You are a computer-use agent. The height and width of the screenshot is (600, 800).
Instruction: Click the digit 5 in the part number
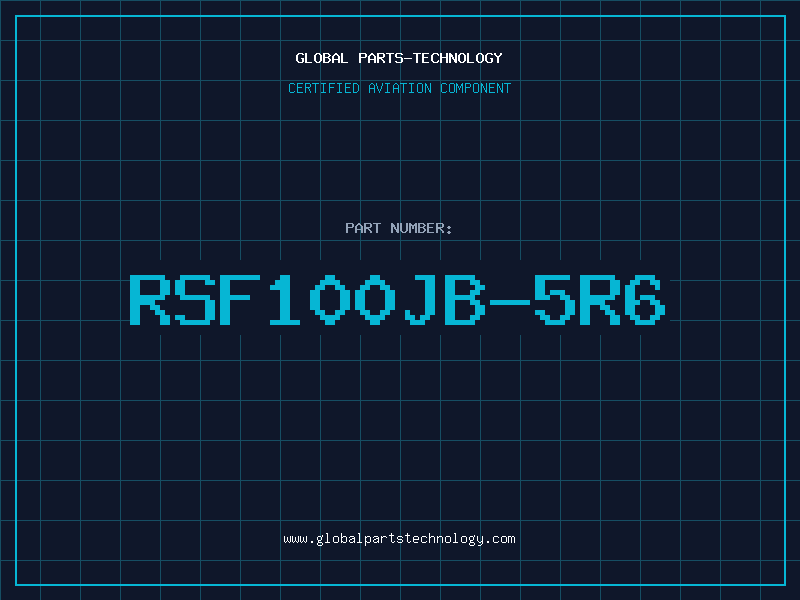pos(555,299)
